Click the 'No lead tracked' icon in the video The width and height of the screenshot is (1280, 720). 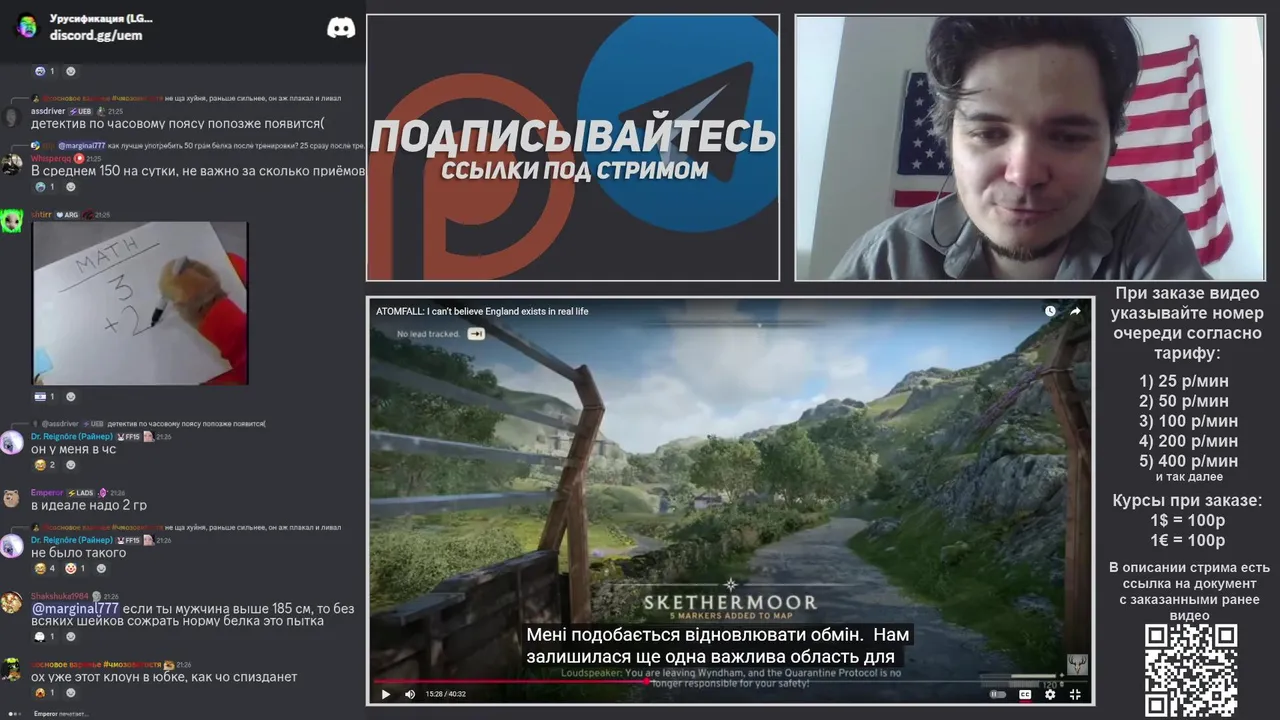(476, 334)
